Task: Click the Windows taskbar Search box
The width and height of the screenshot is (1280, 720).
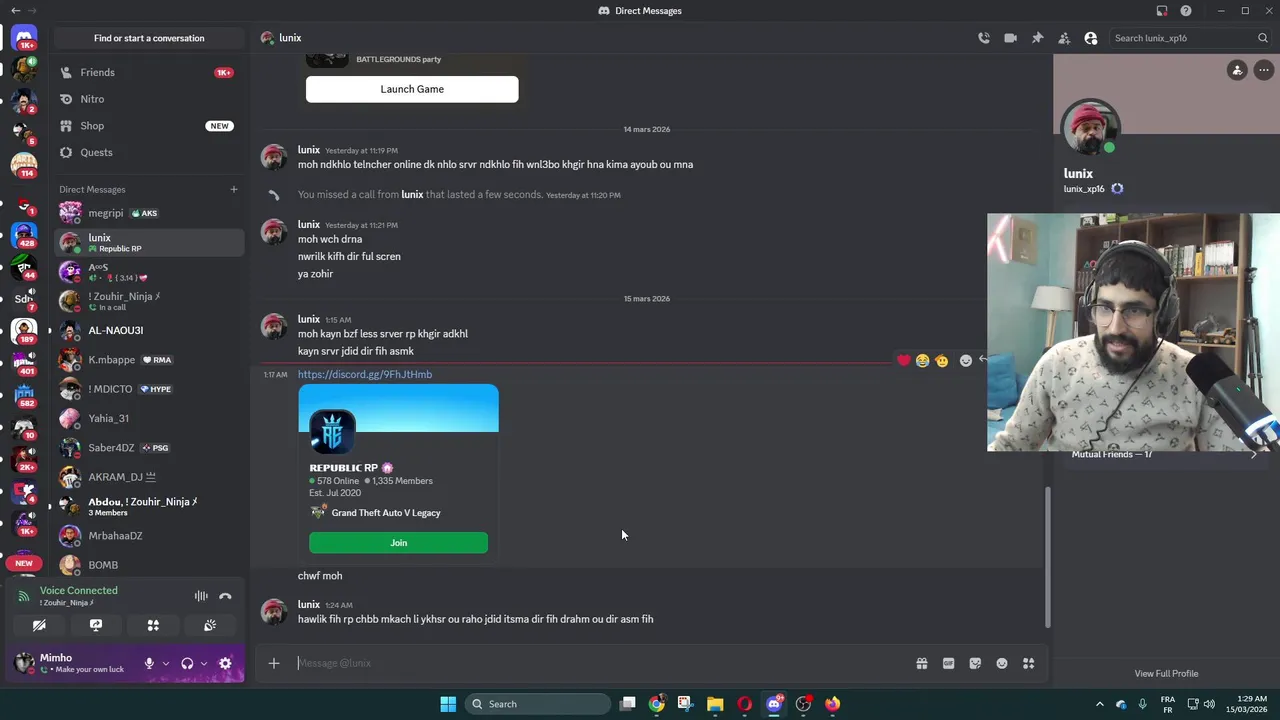Action: pos(540,704)
